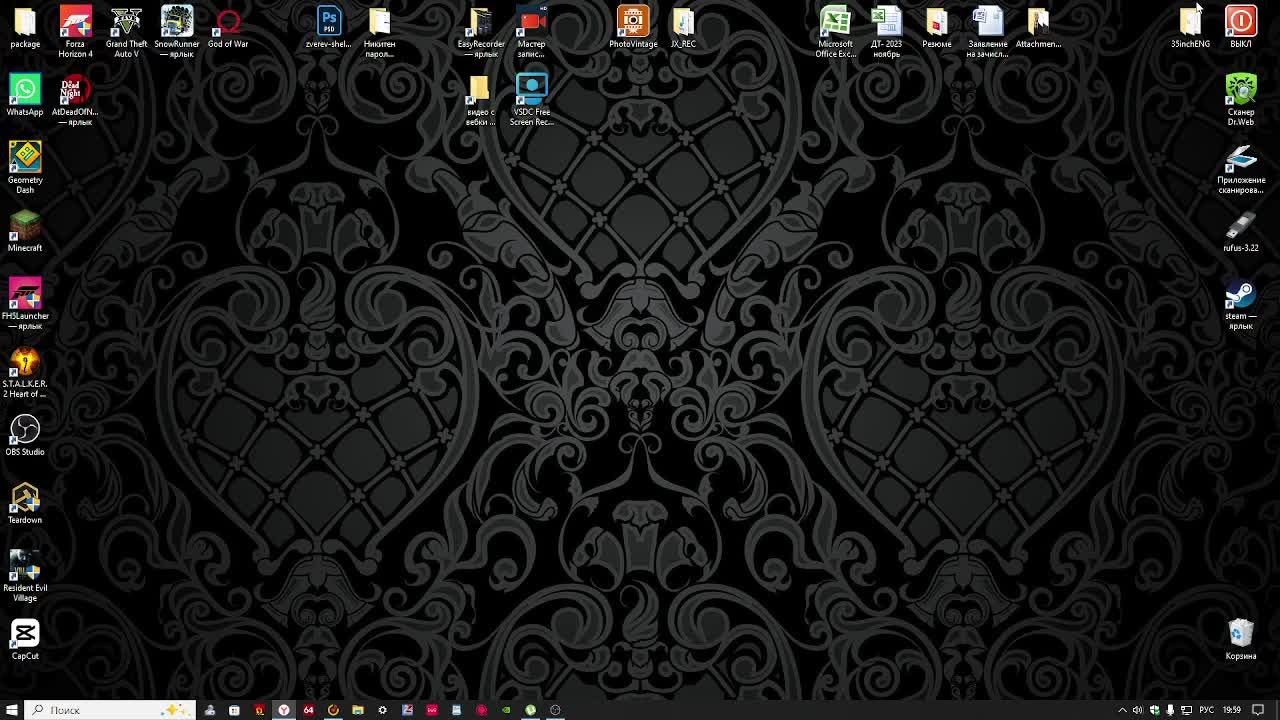Click the OBS Studio shortcut

pos(25,435)
